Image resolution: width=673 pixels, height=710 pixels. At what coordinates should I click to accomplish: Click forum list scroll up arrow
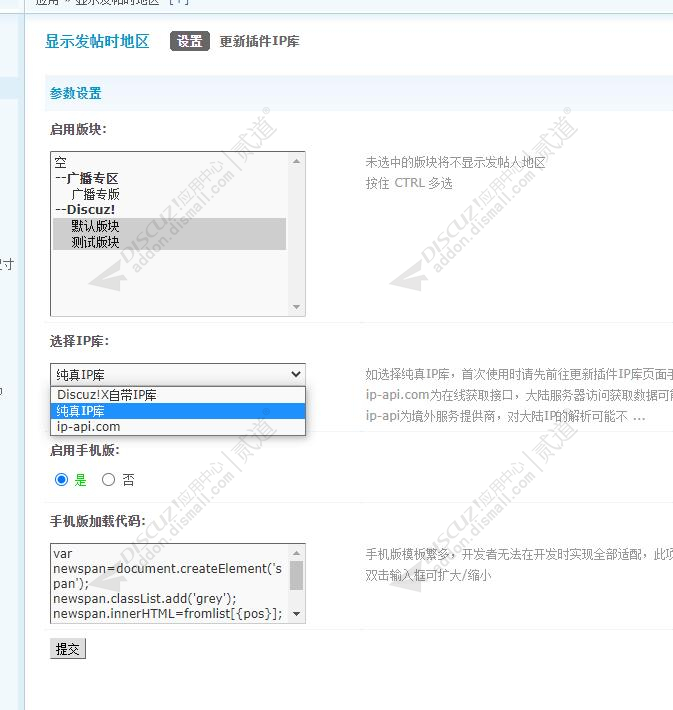[x=296, y=161]
